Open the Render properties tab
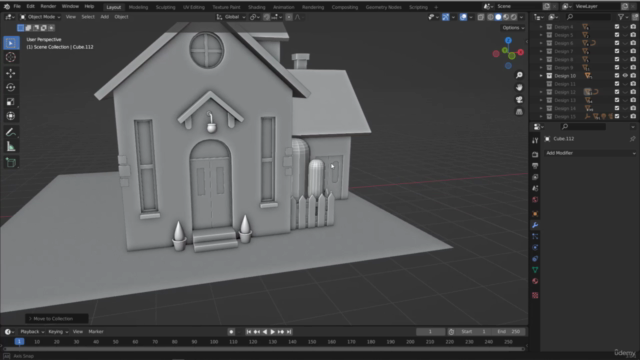640x360 pixels. pyautogui.click(x=535, y=155)
